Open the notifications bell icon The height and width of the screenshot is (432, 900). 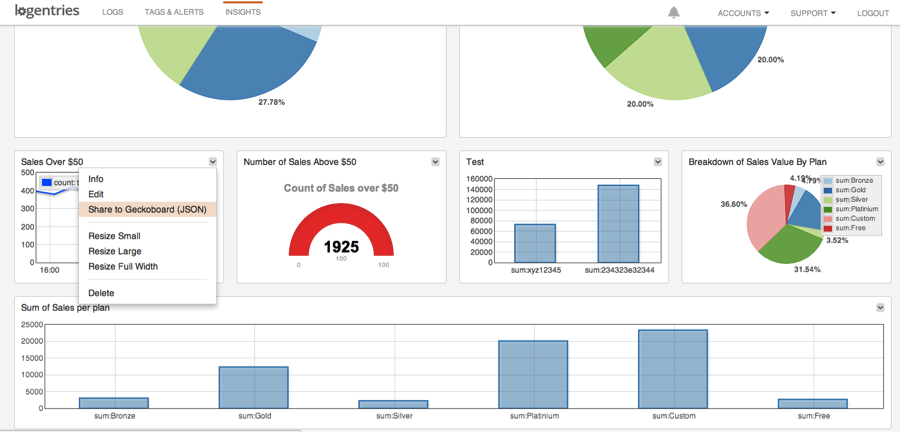(674, 13)
